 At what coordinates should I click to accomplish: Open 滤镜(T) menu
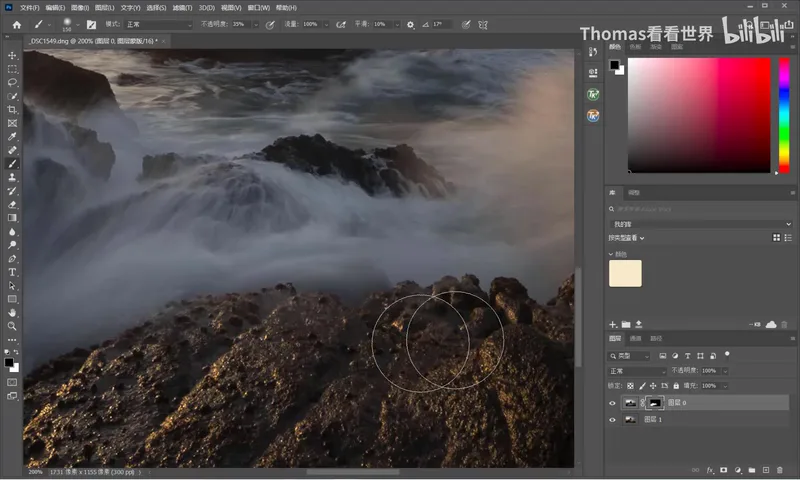[x=182, y=8]
